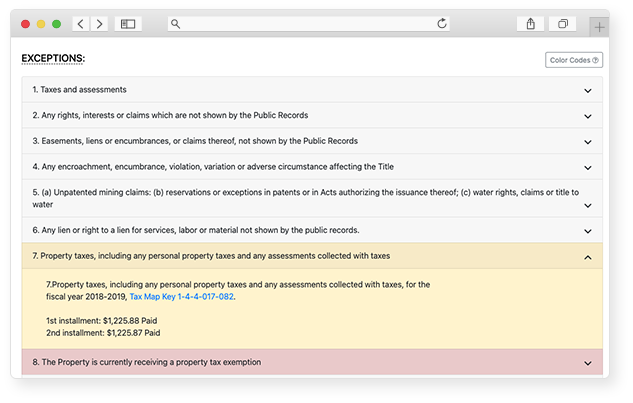Open the Share icon in toolbar
The height and width of the screenshot is (403, 633).
(x=530, y=24)
